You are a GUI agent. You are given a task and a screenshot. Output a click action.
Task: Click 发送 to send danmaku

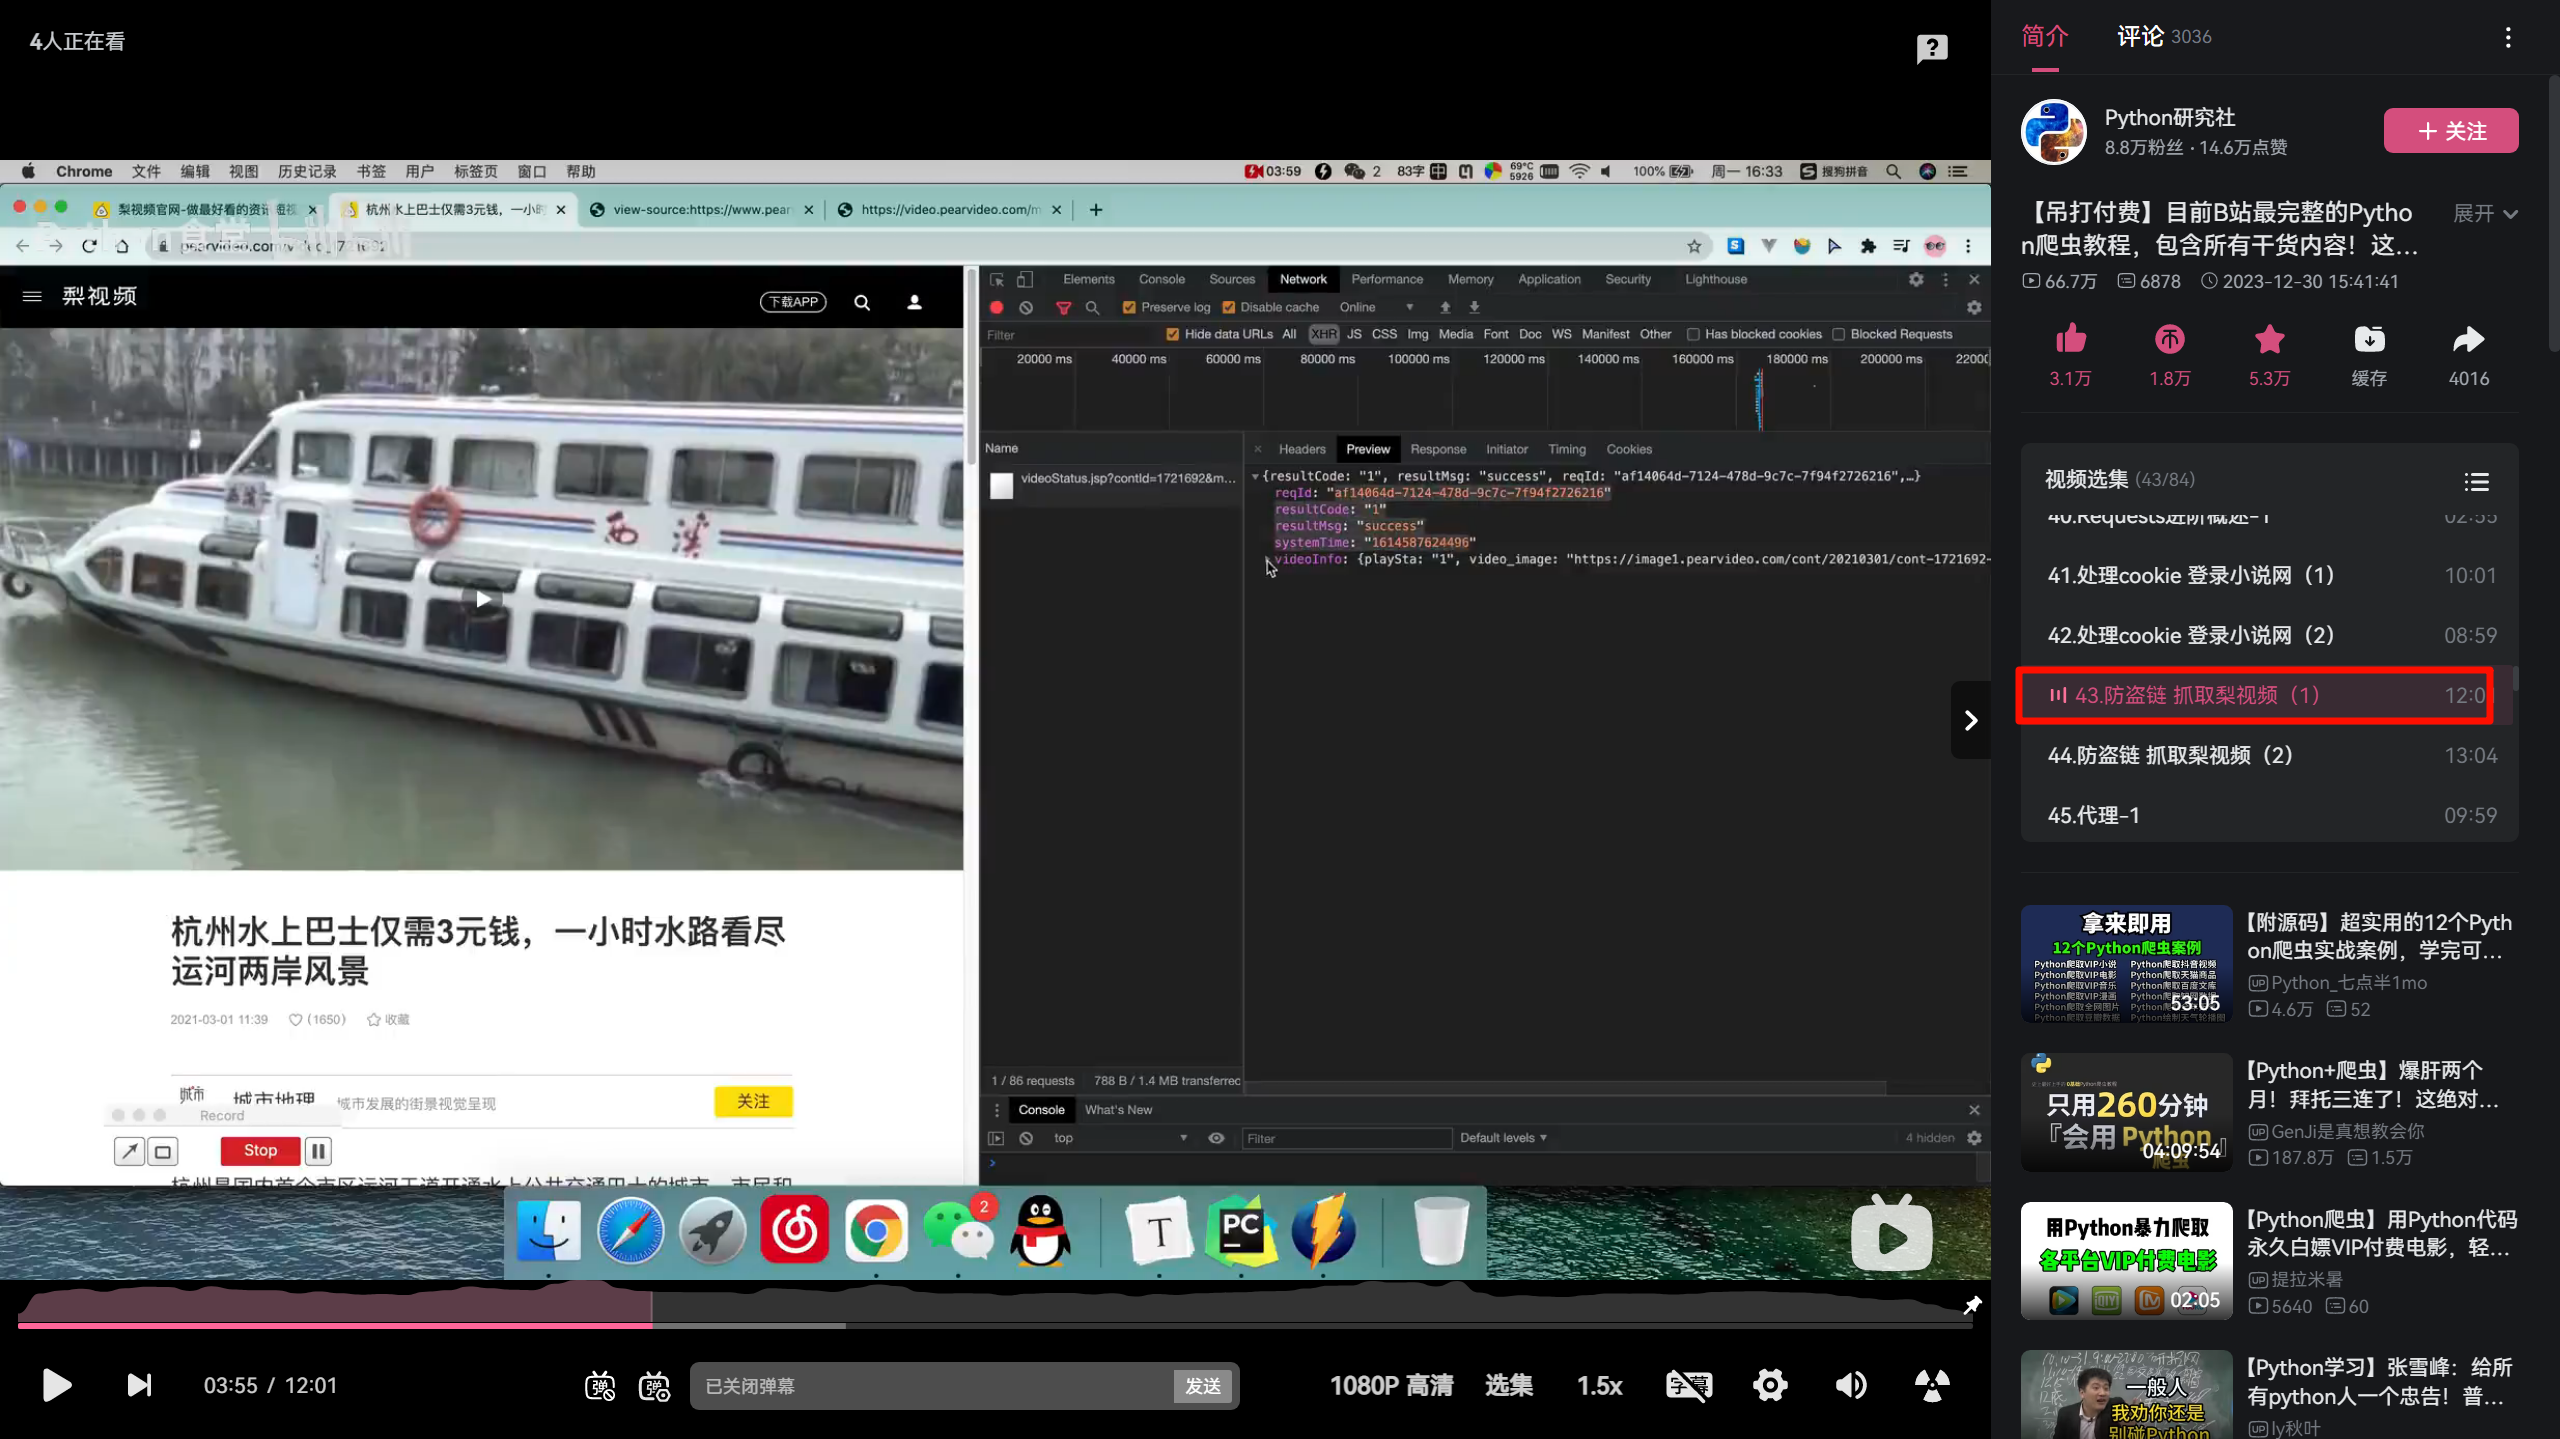click(x=1203, y=1386)
